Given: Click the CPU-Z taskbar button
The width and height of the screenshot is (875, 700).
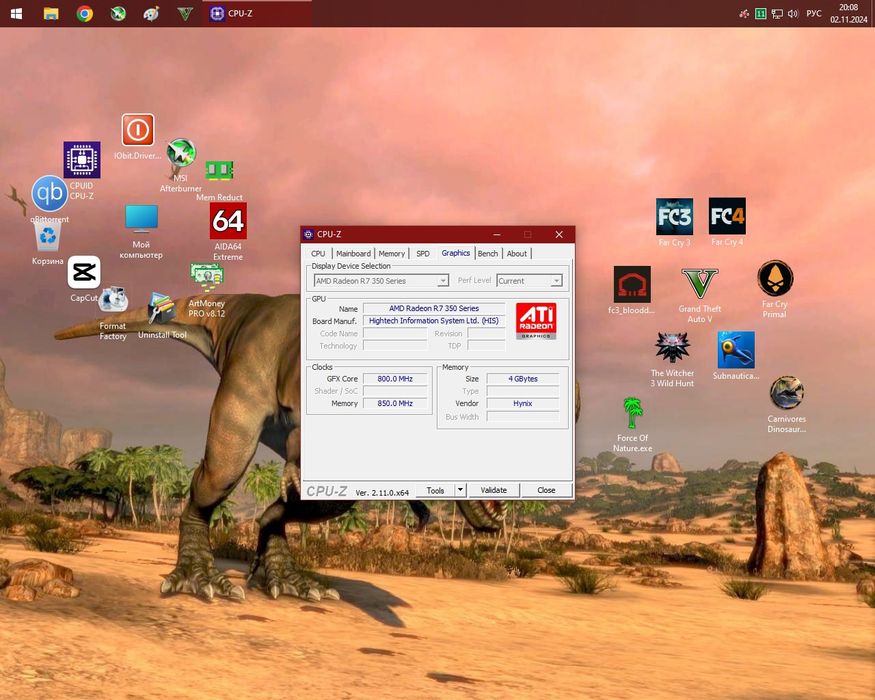Looking at the screenshot, I should (257, 13).
